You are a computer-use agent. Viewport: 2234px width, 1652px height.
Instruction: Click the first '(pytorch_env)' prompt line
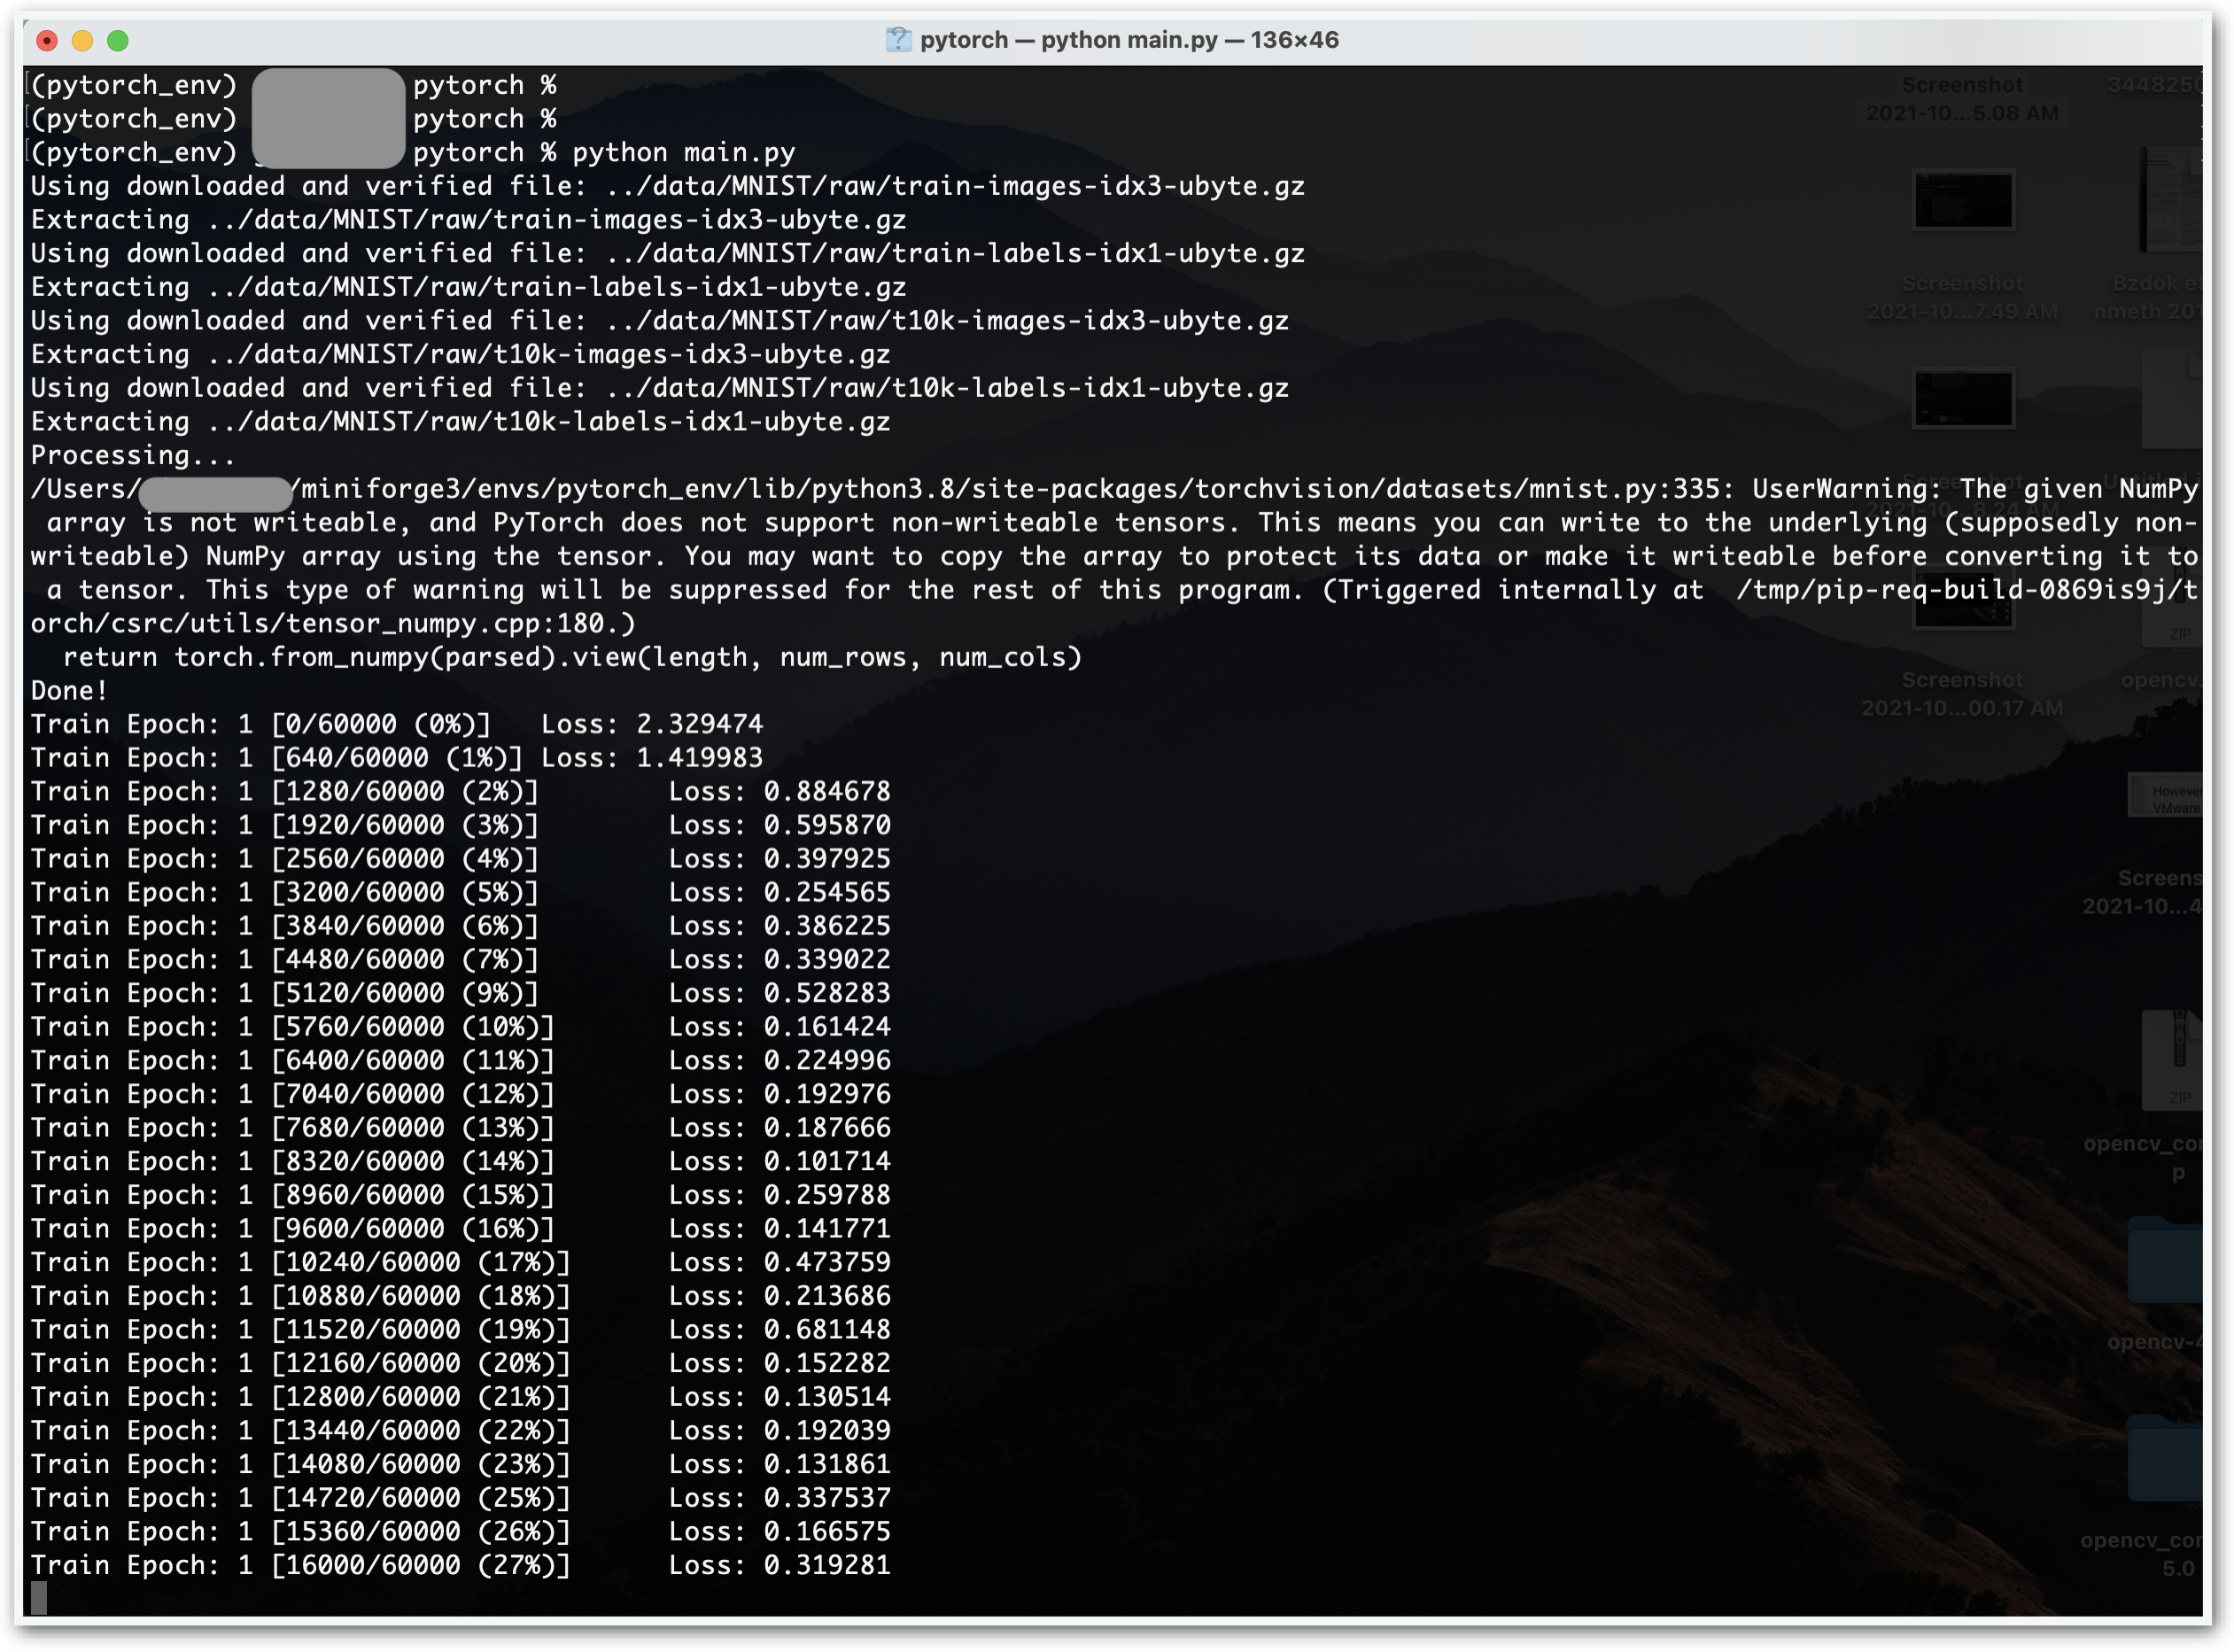pos(134,85)
